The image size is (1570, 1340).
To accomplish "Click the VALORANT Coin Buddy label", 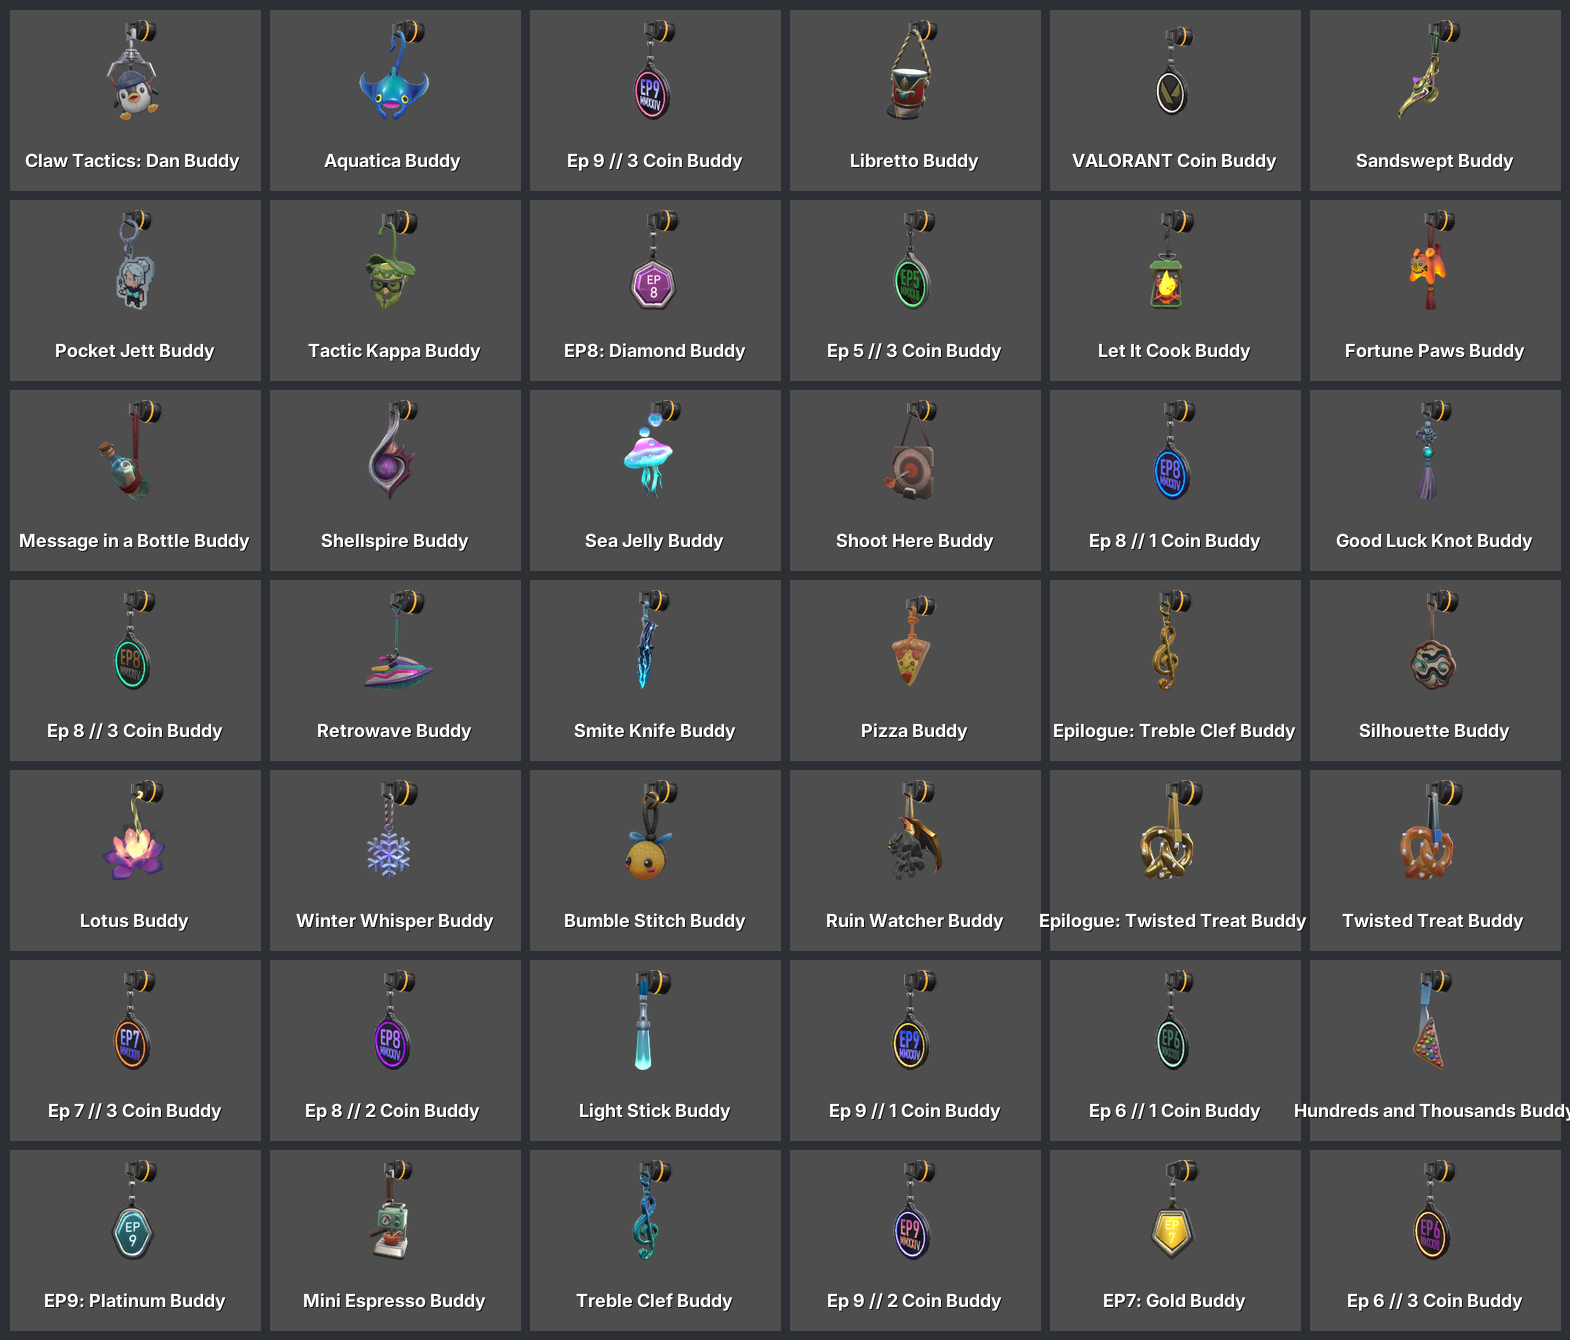I will [1174, 161].
